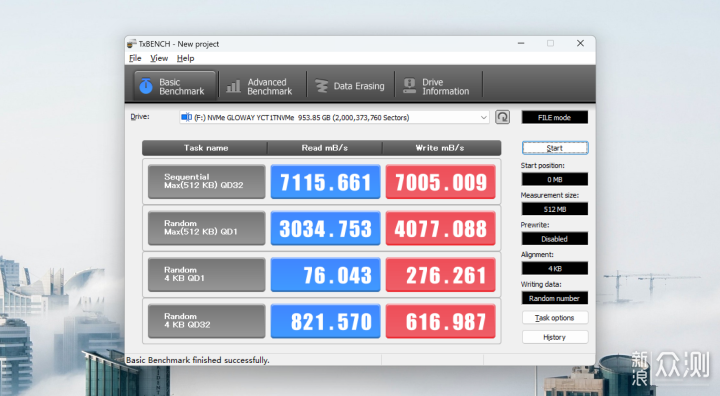Click the status bar finished message
The image size is (720, 396).
click(x=198, y=360)
